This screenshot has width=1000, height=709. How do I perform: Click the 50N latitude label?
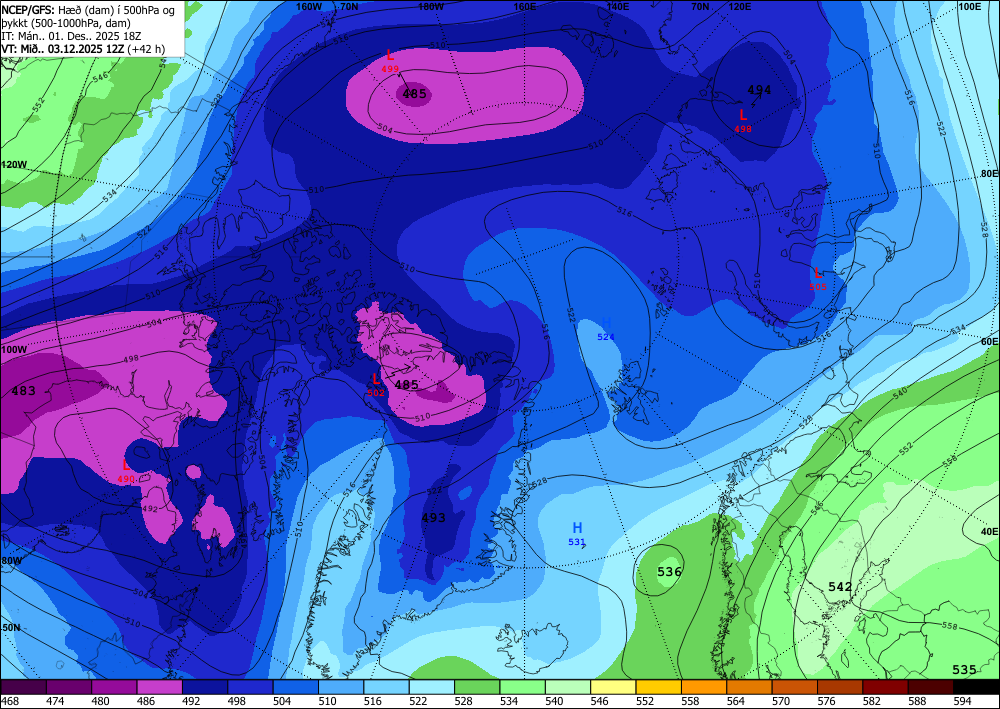pos(10,628)
